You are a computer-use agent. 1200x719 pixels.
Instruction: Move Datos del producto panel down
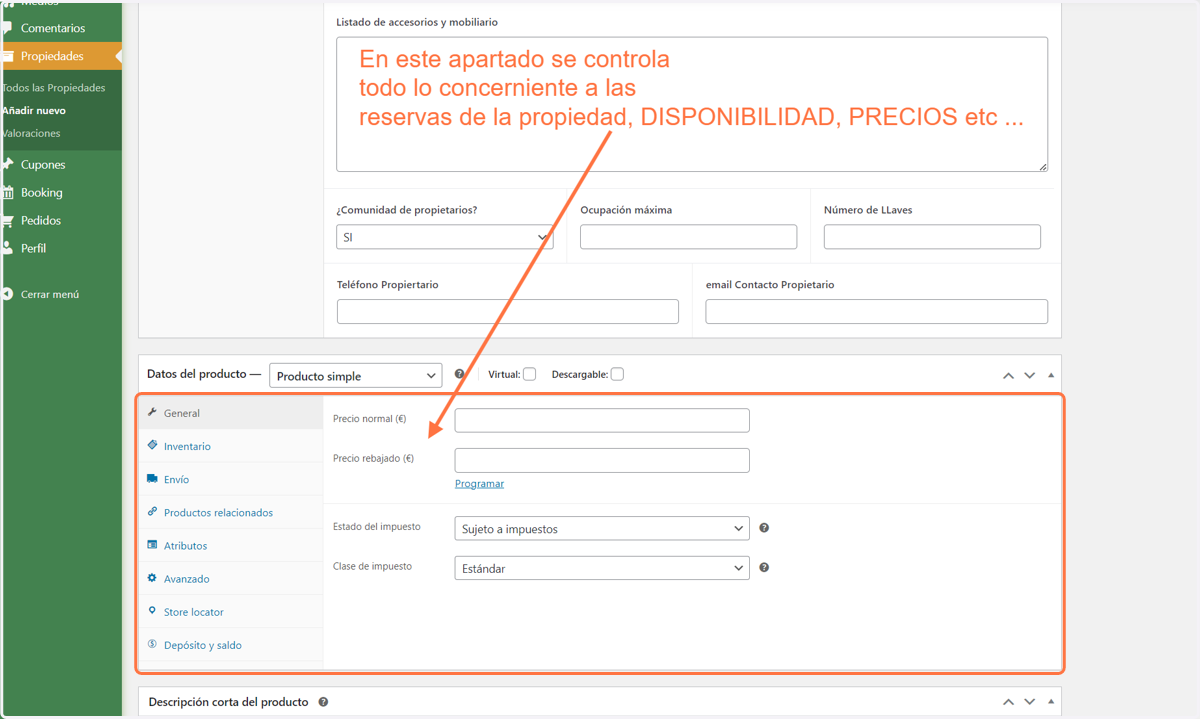pyautogui.click(x=1030, y=375)
